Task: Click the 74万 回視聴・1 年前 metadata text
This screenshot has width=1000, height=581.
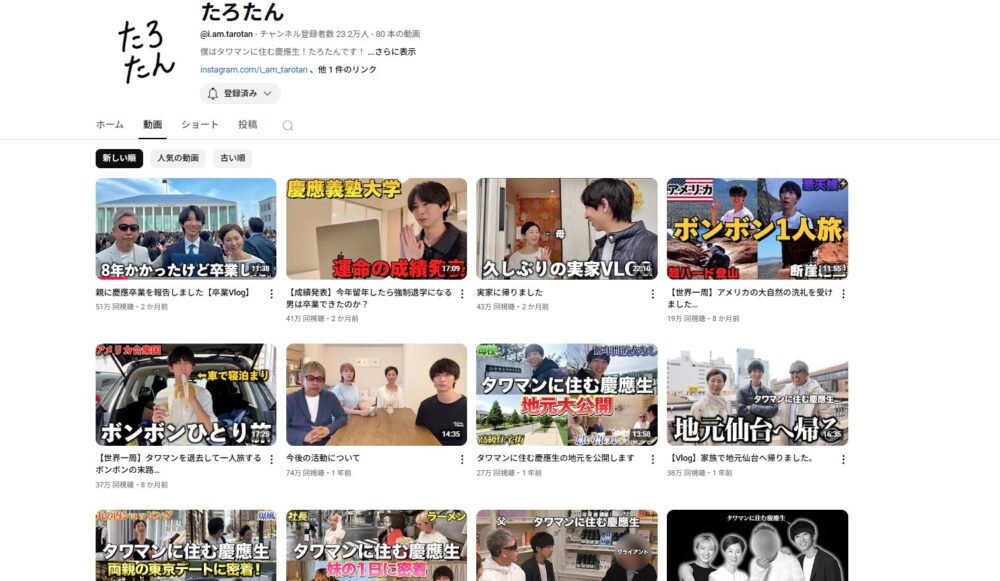Action: click(x=318, y=473)
